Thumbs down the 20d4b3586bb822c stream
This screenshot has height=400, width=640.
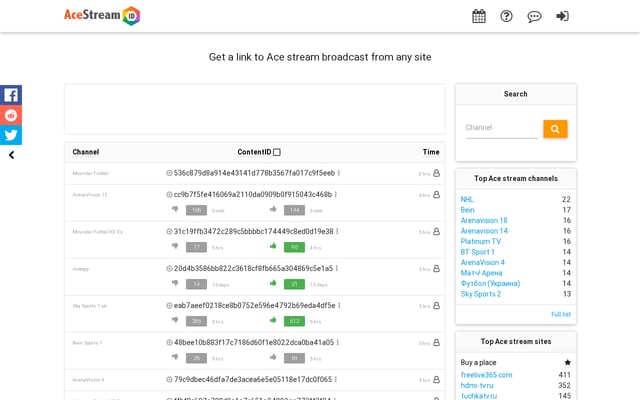pyautogui.click(x=175, y=283)
